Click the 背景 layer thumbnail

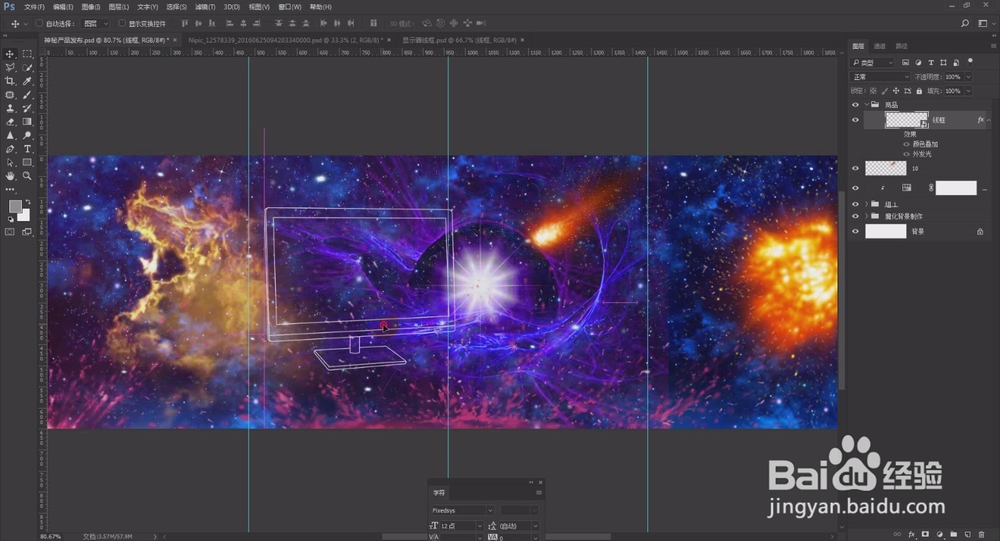click(885, 232)
